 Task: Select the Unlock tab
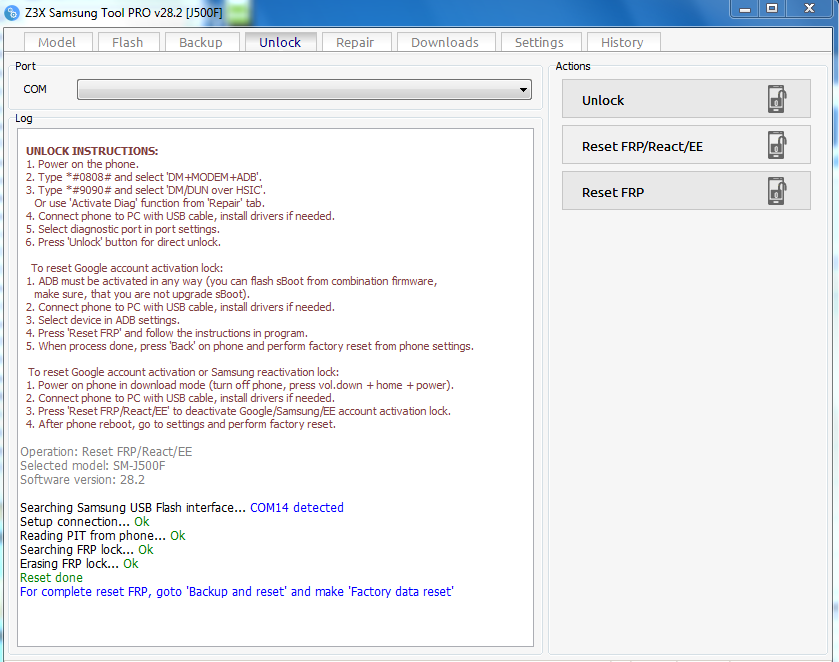[280, 42]
